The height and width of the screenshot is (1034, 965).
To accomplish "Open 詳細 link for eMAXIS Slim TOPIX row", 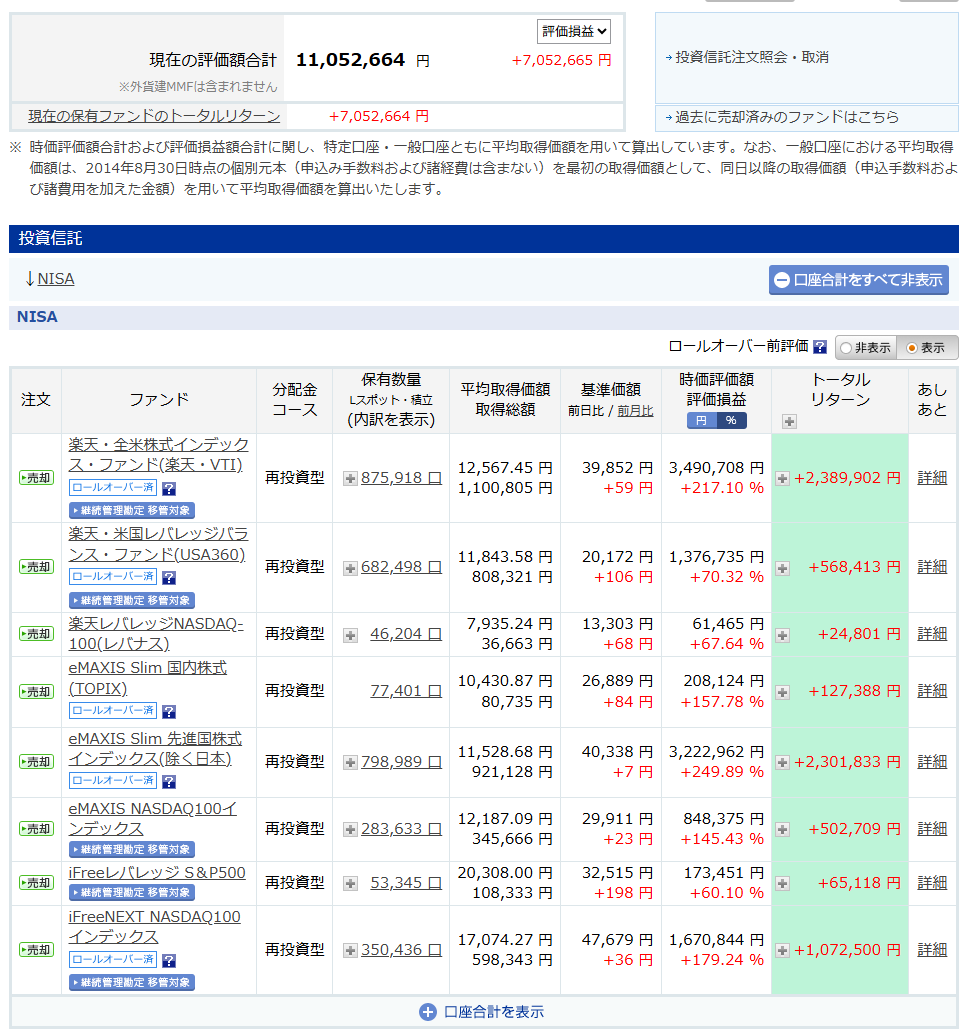I will (x=932, y=691).
